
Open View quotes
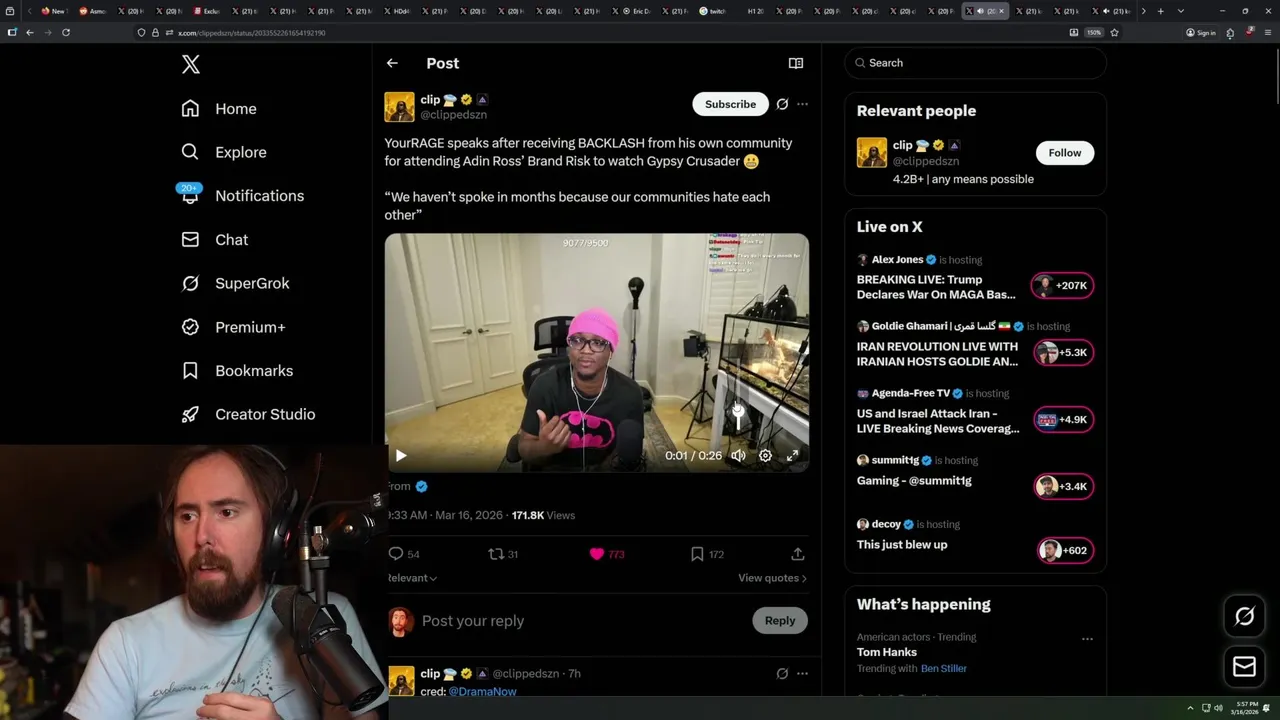click(x=772, y=578)
